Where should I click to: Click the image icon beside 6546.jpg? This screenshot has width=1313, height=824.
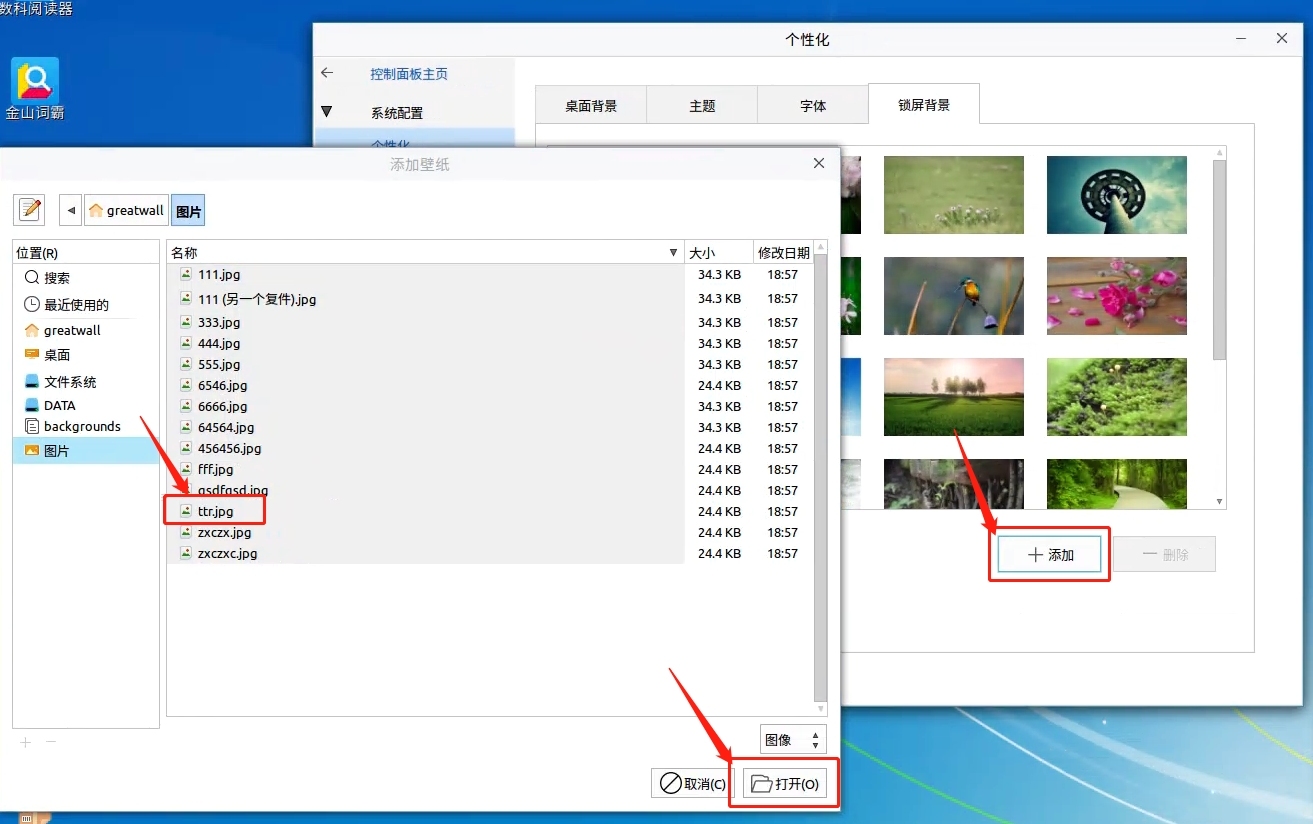pos(186,385)
